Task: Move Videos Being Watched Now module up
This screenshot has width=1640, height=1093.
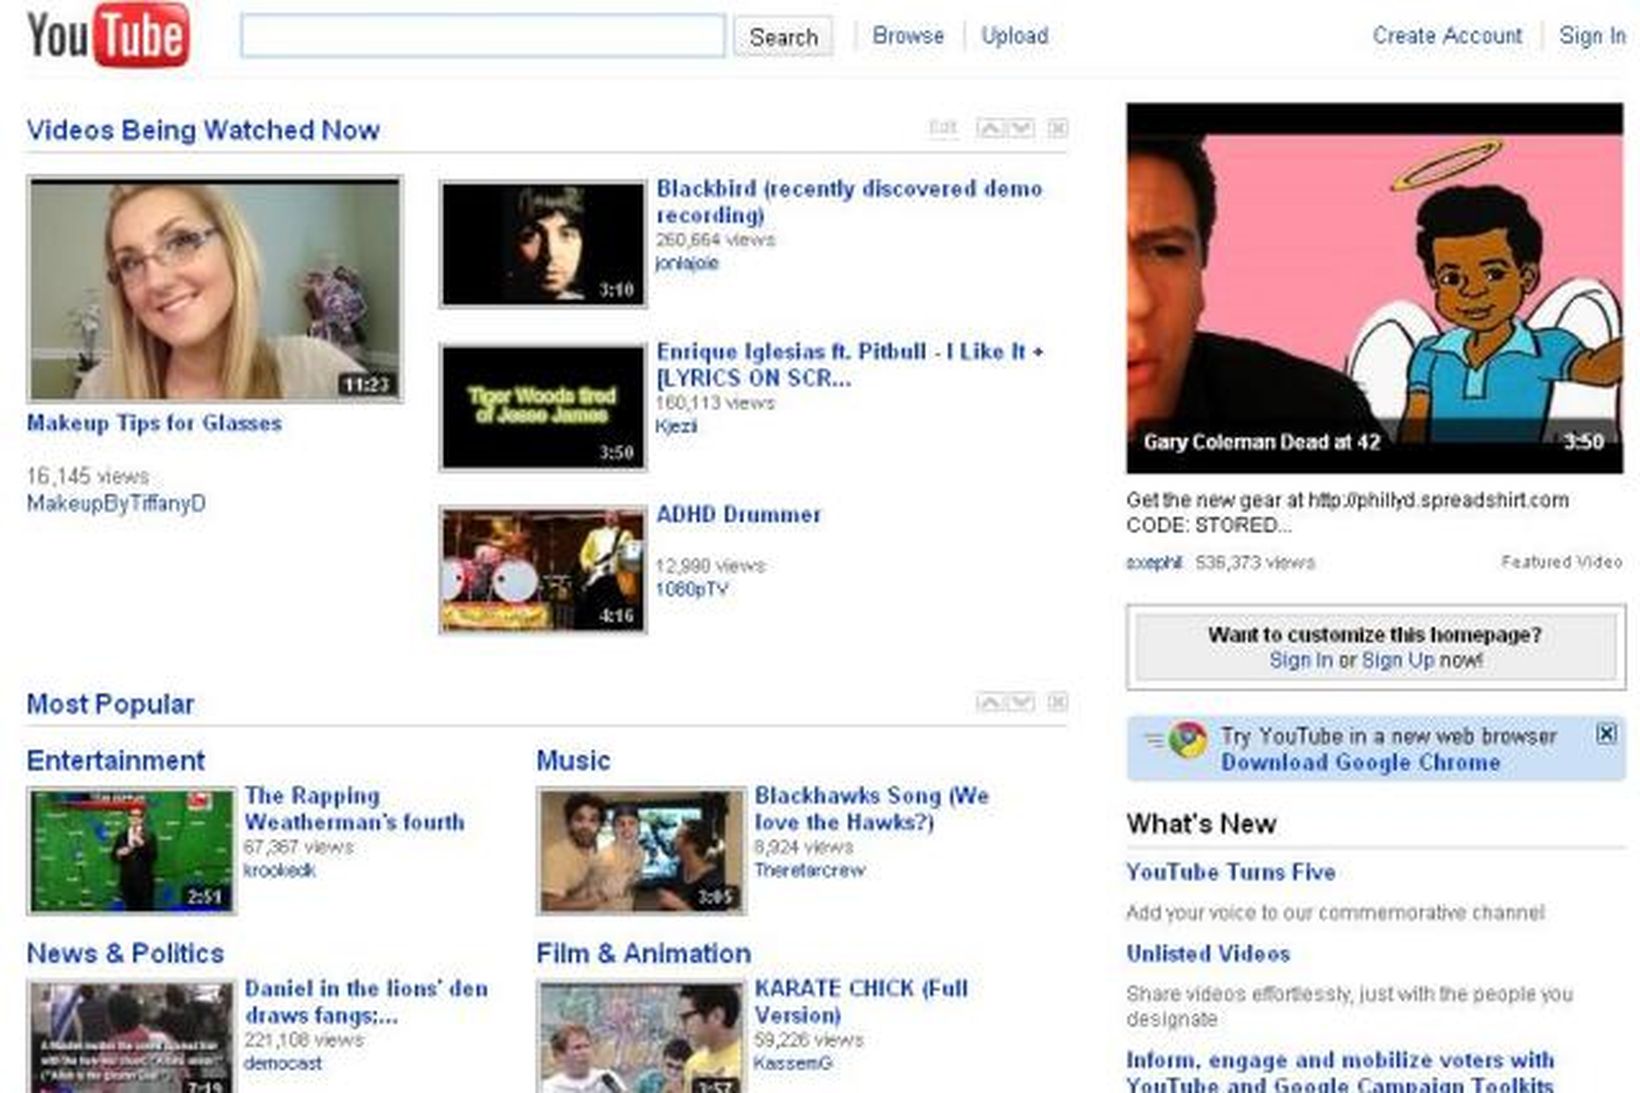Action: pyautogui.click(x=990, y=128)
